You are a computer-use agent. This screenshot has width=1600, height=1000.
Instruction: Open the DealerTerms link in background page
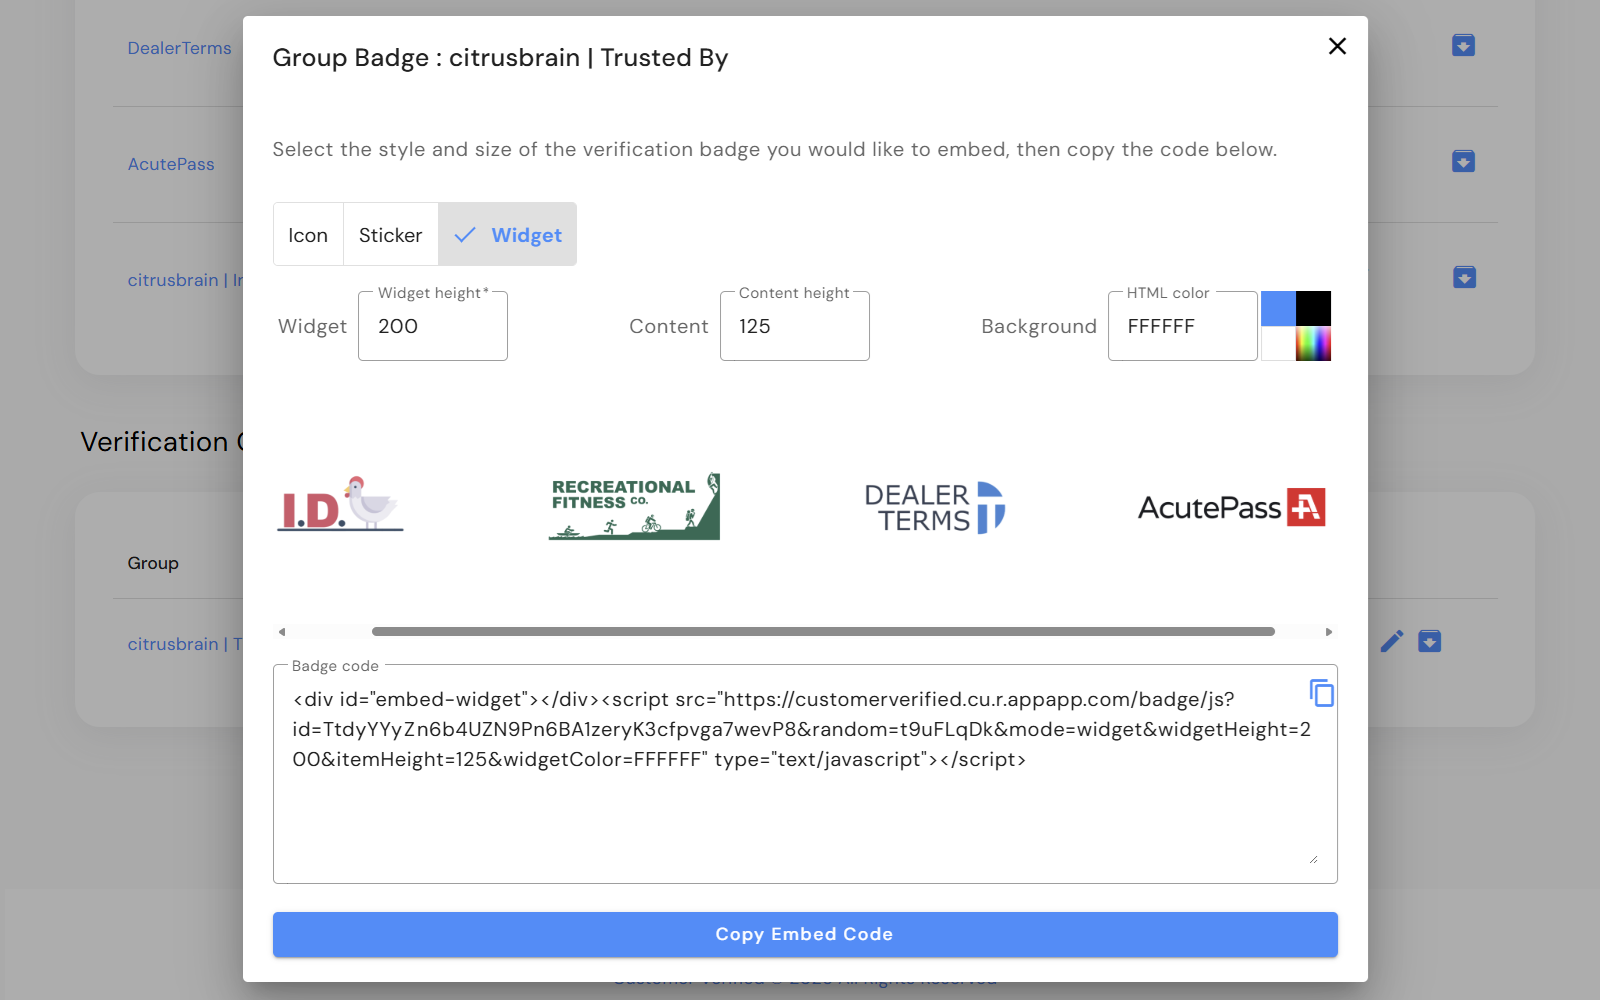[179, 48]
